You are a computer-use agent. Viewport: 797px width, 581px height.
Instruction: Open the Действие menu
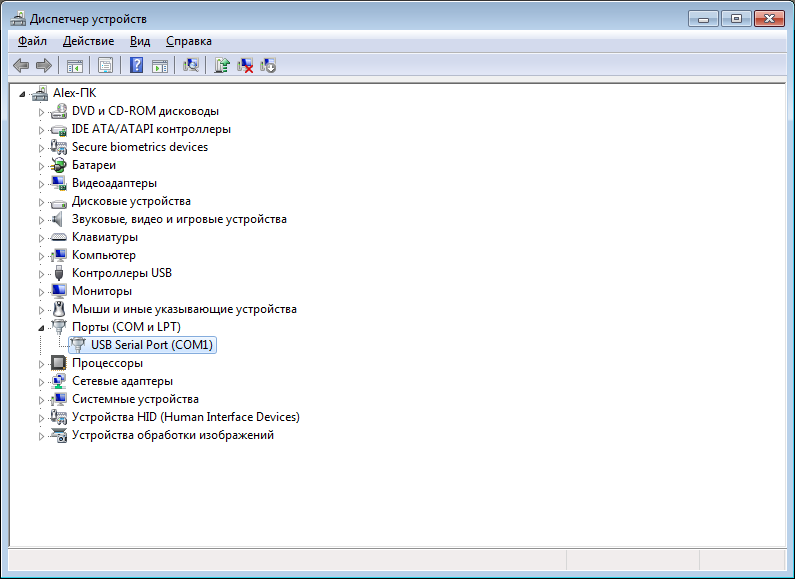(88, 41)
